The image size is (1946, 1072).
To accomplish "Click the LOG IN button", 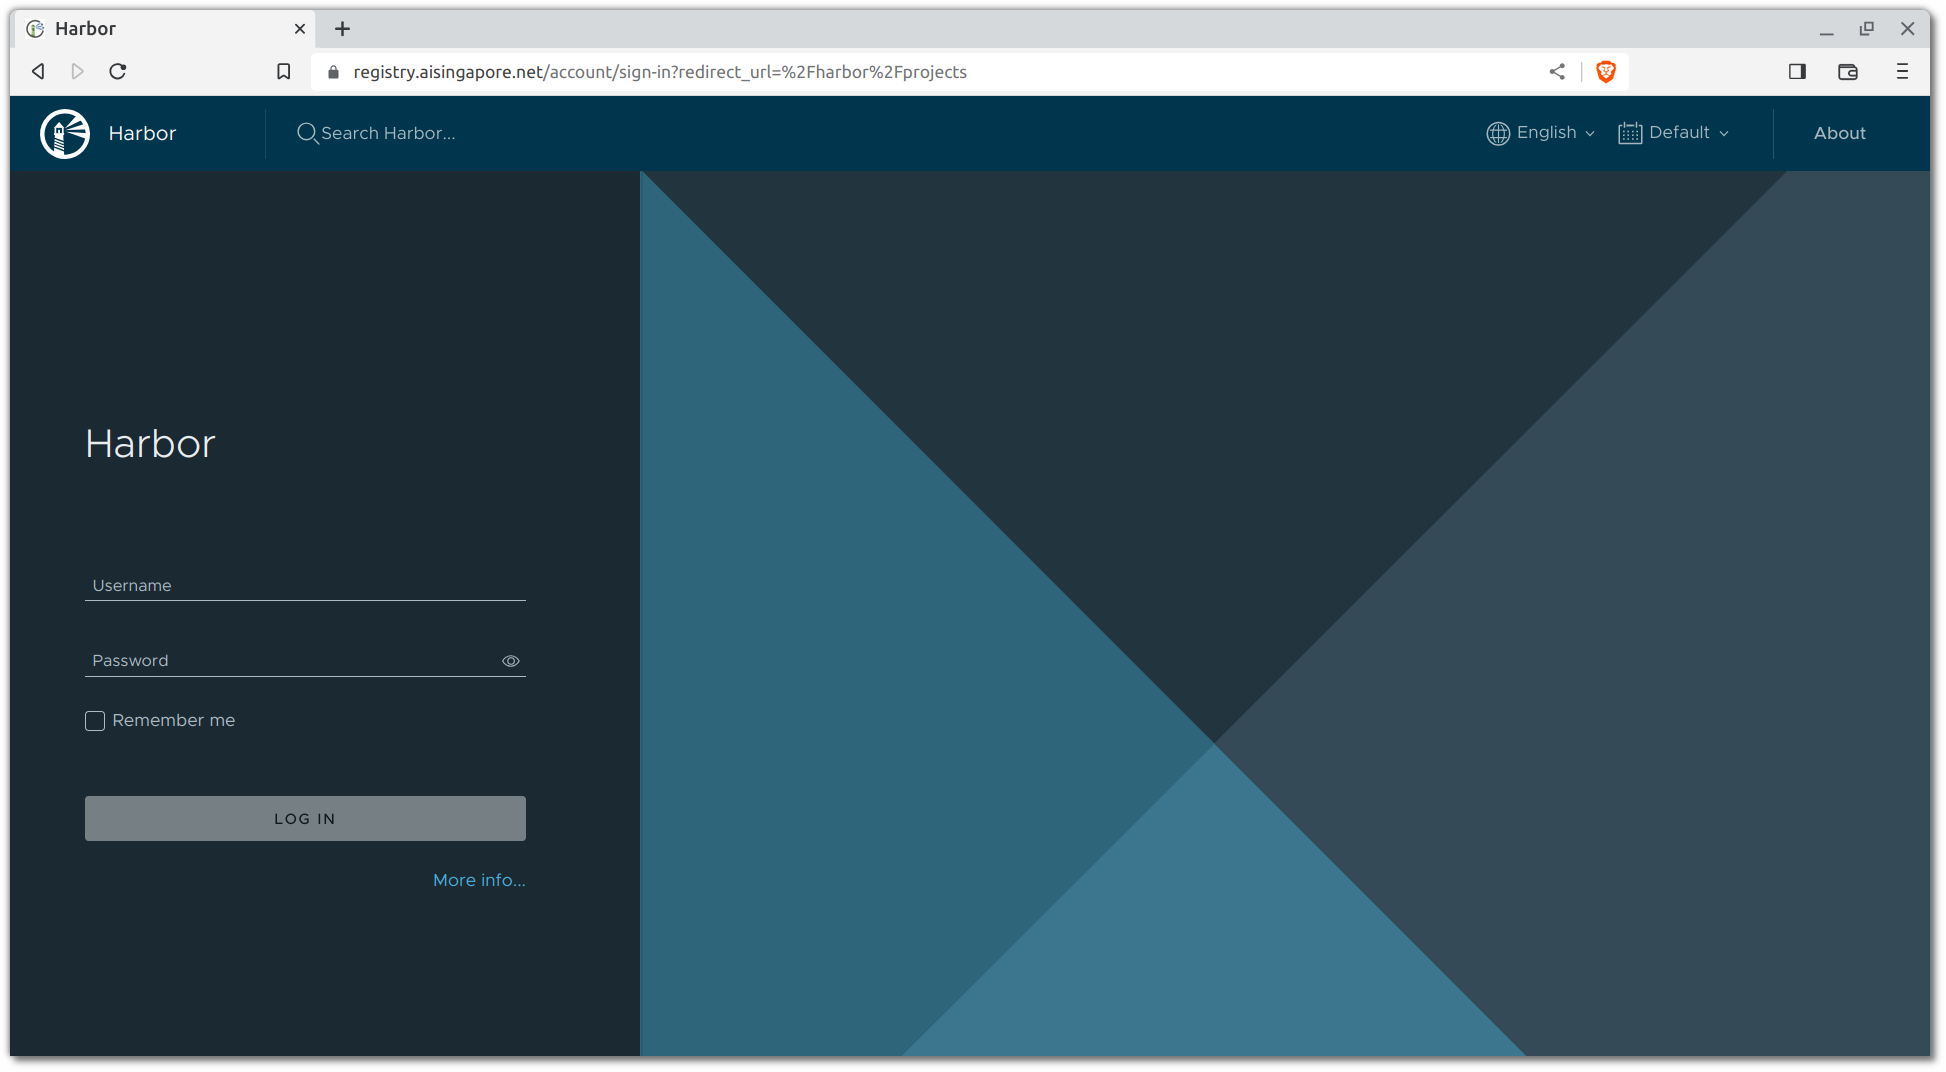I will pyautogui.click(x=305, y=818).
